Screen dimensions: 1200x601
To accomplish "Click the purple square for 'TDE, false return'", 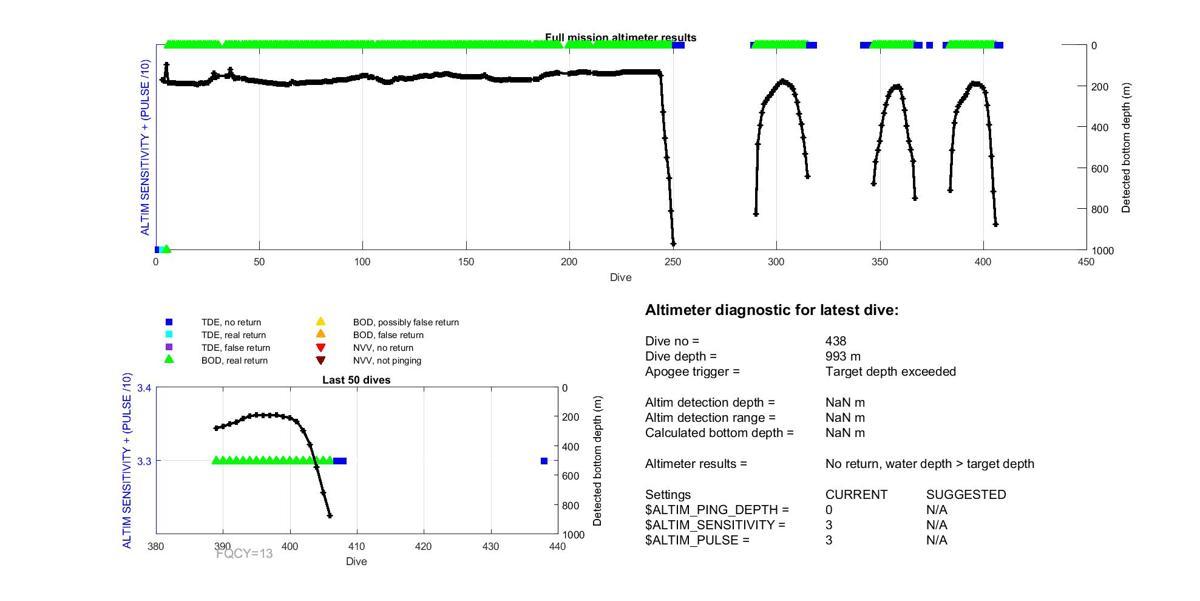I will [x=169, y=347].
